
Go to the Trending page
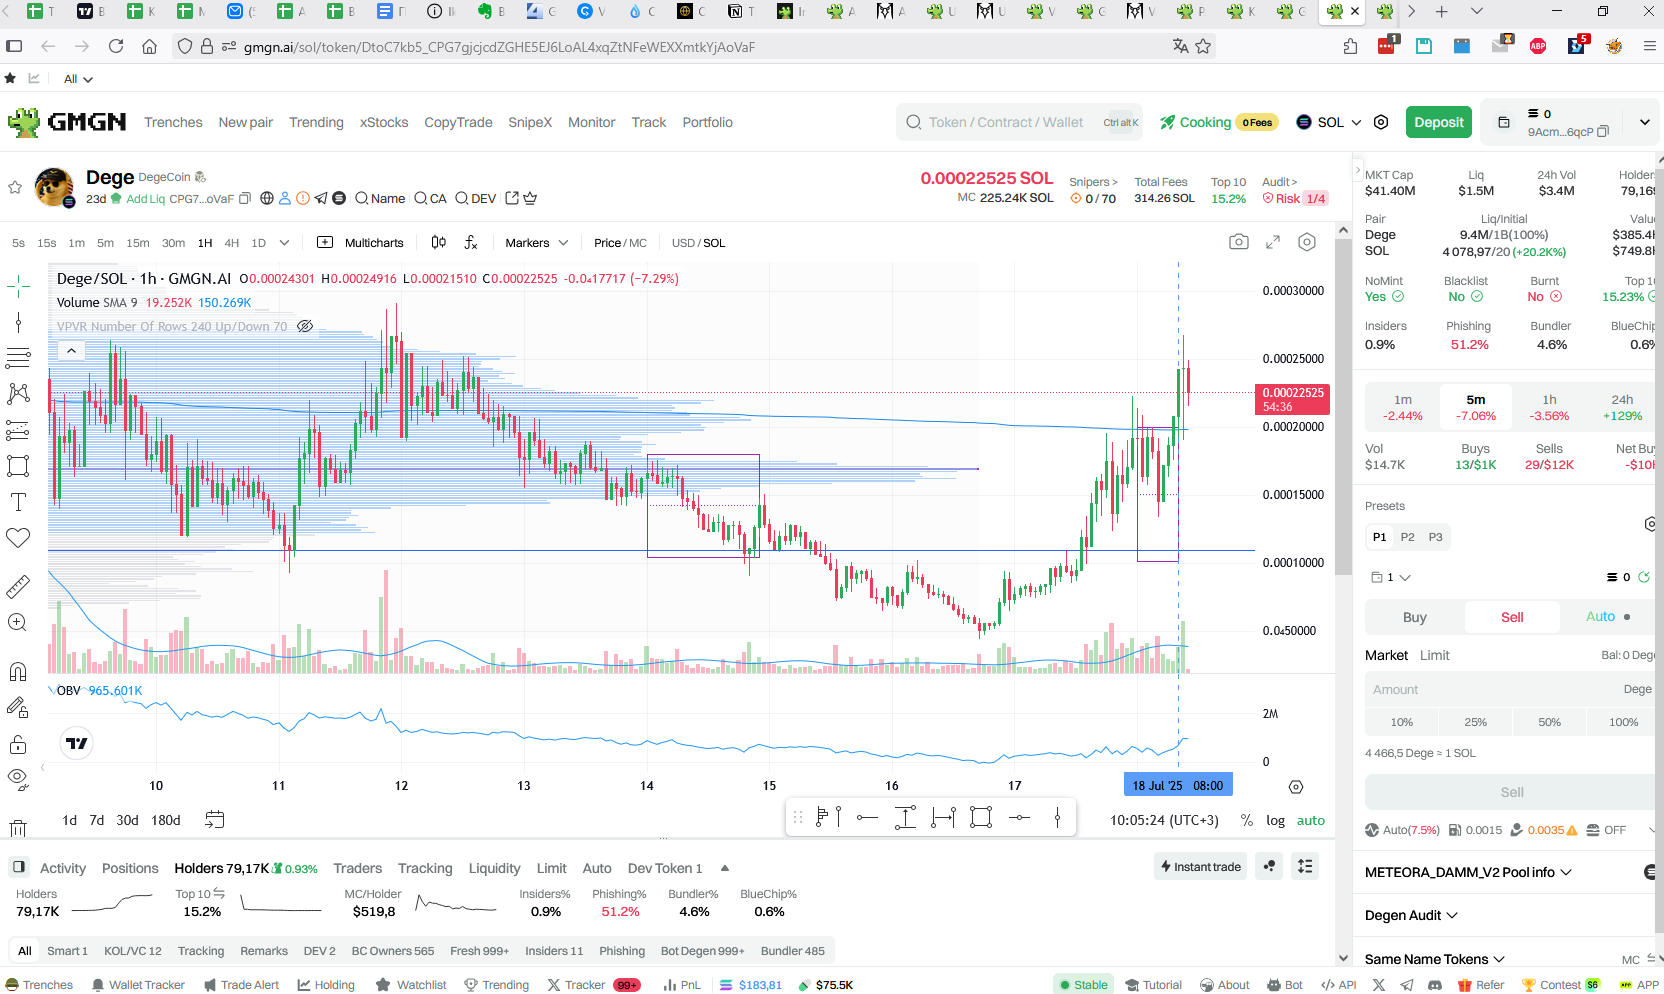pos(316,122)
